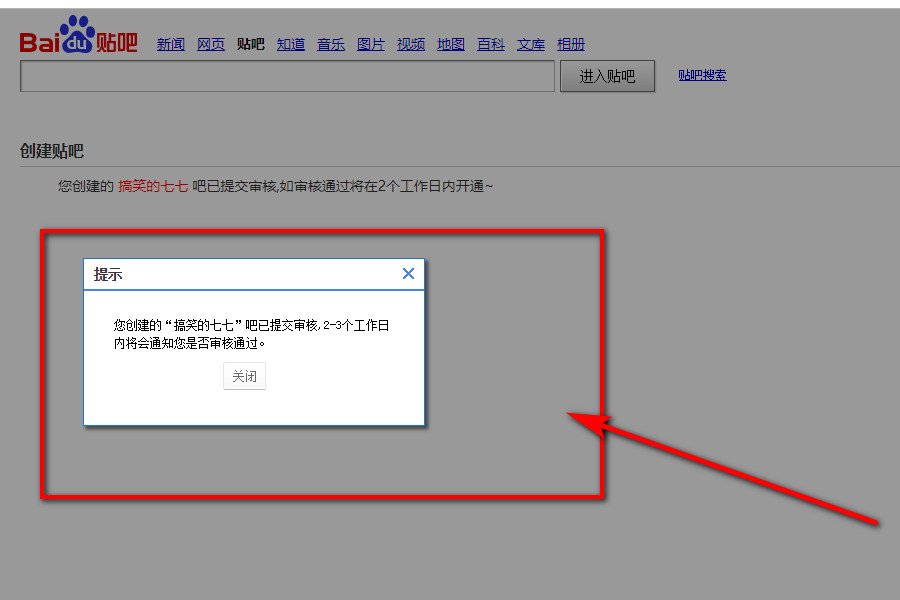Close the 提示 dialog with the X
This screenshot has height=600, width=900.
tap(408, 273)
